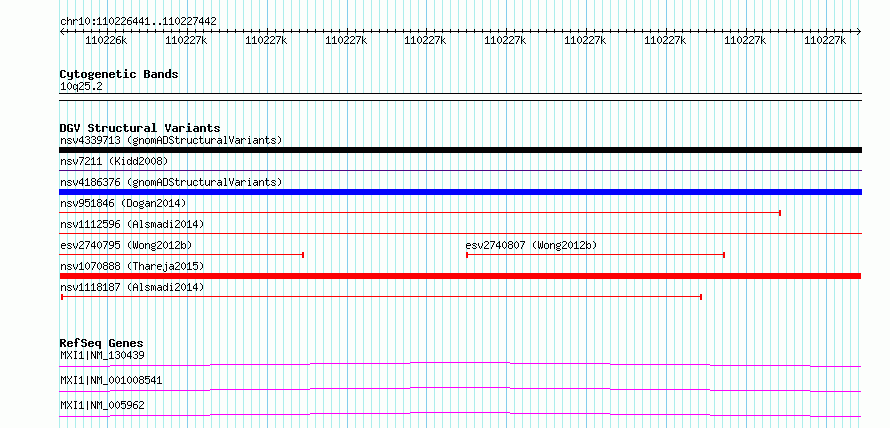This screenshot has height=428, width=890.
Task: Open the esv2740807 (Wong2012b) label
Action: pyautogui.click(x=531, y=245)
